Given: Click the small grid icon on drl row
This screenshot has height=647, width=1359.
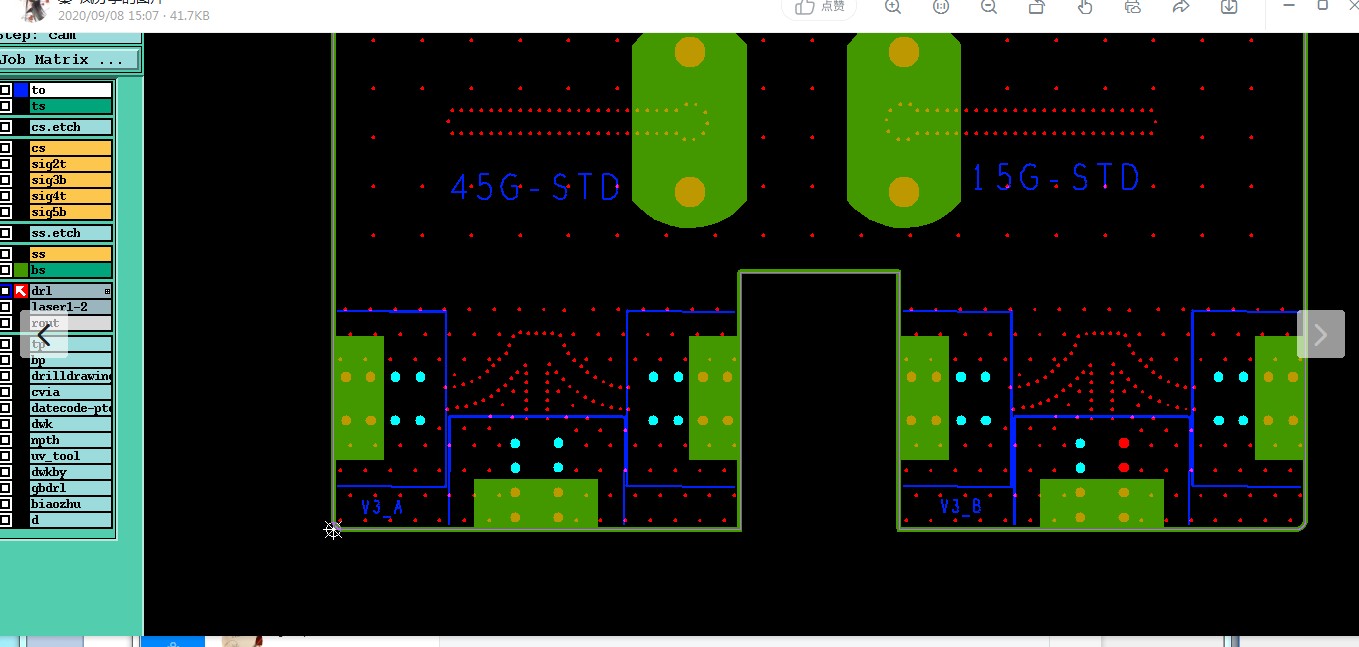Looking at the screenshot, I should pos(107,291).
